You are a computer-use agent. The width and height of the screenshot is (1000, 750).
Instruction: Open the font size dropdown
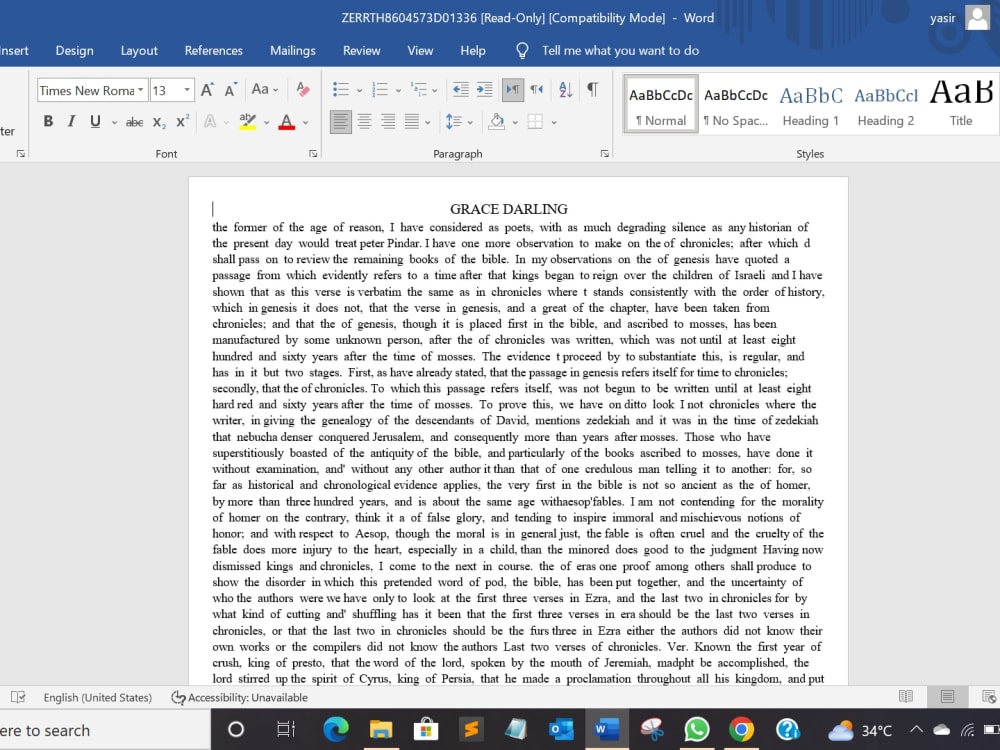pos(186,90)
